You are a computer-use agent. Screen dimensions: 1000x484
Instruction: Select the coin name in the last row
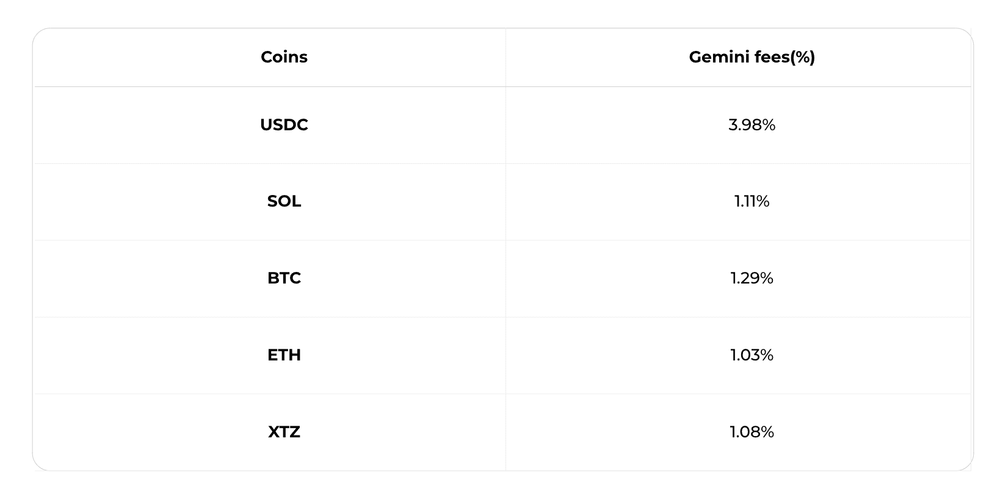pyautogui.click(x=284, y=432)
